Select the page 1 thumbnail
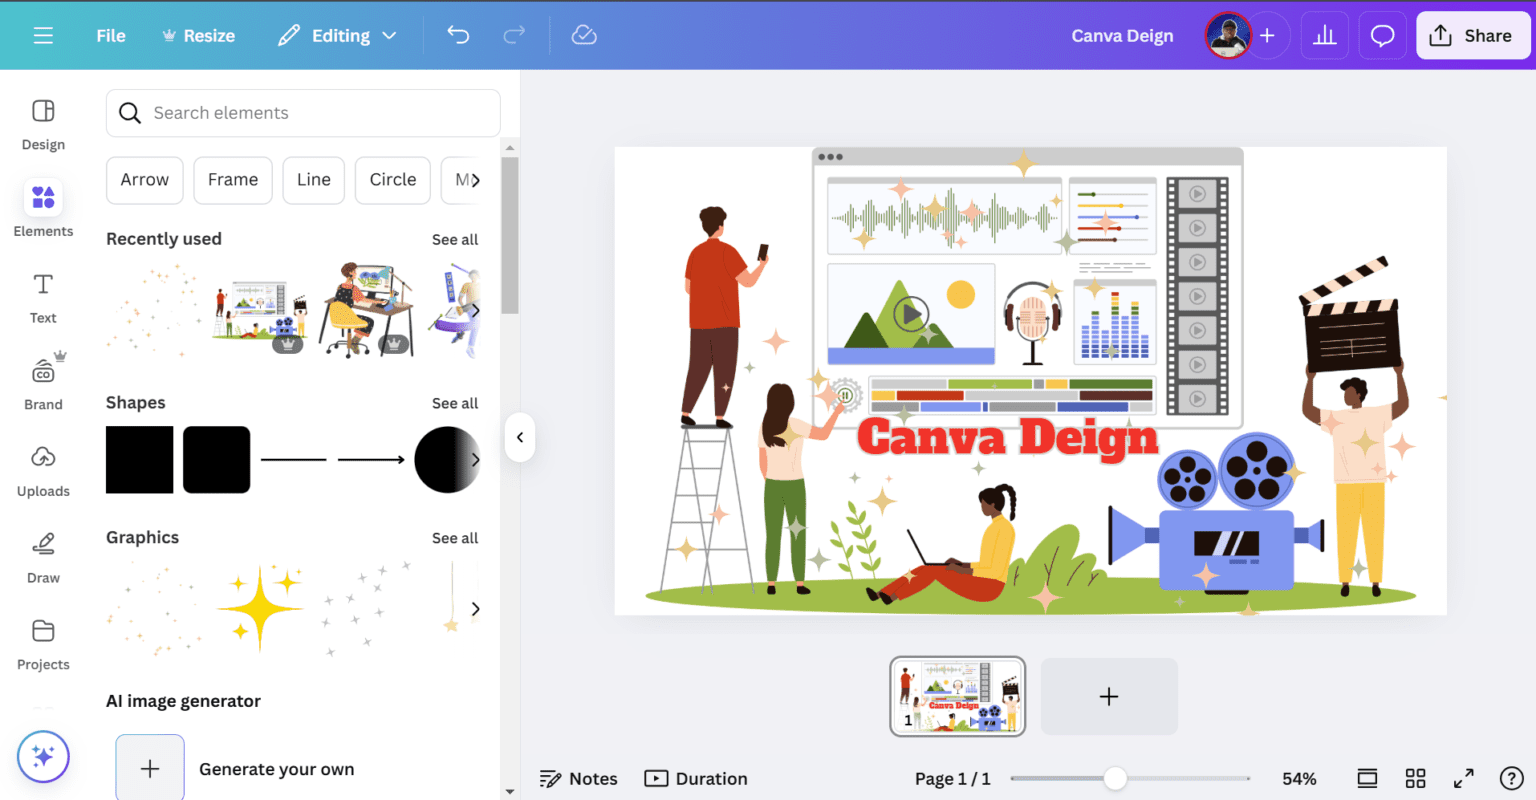This screenshot has width=1536, height=800. tap(957, 696)
